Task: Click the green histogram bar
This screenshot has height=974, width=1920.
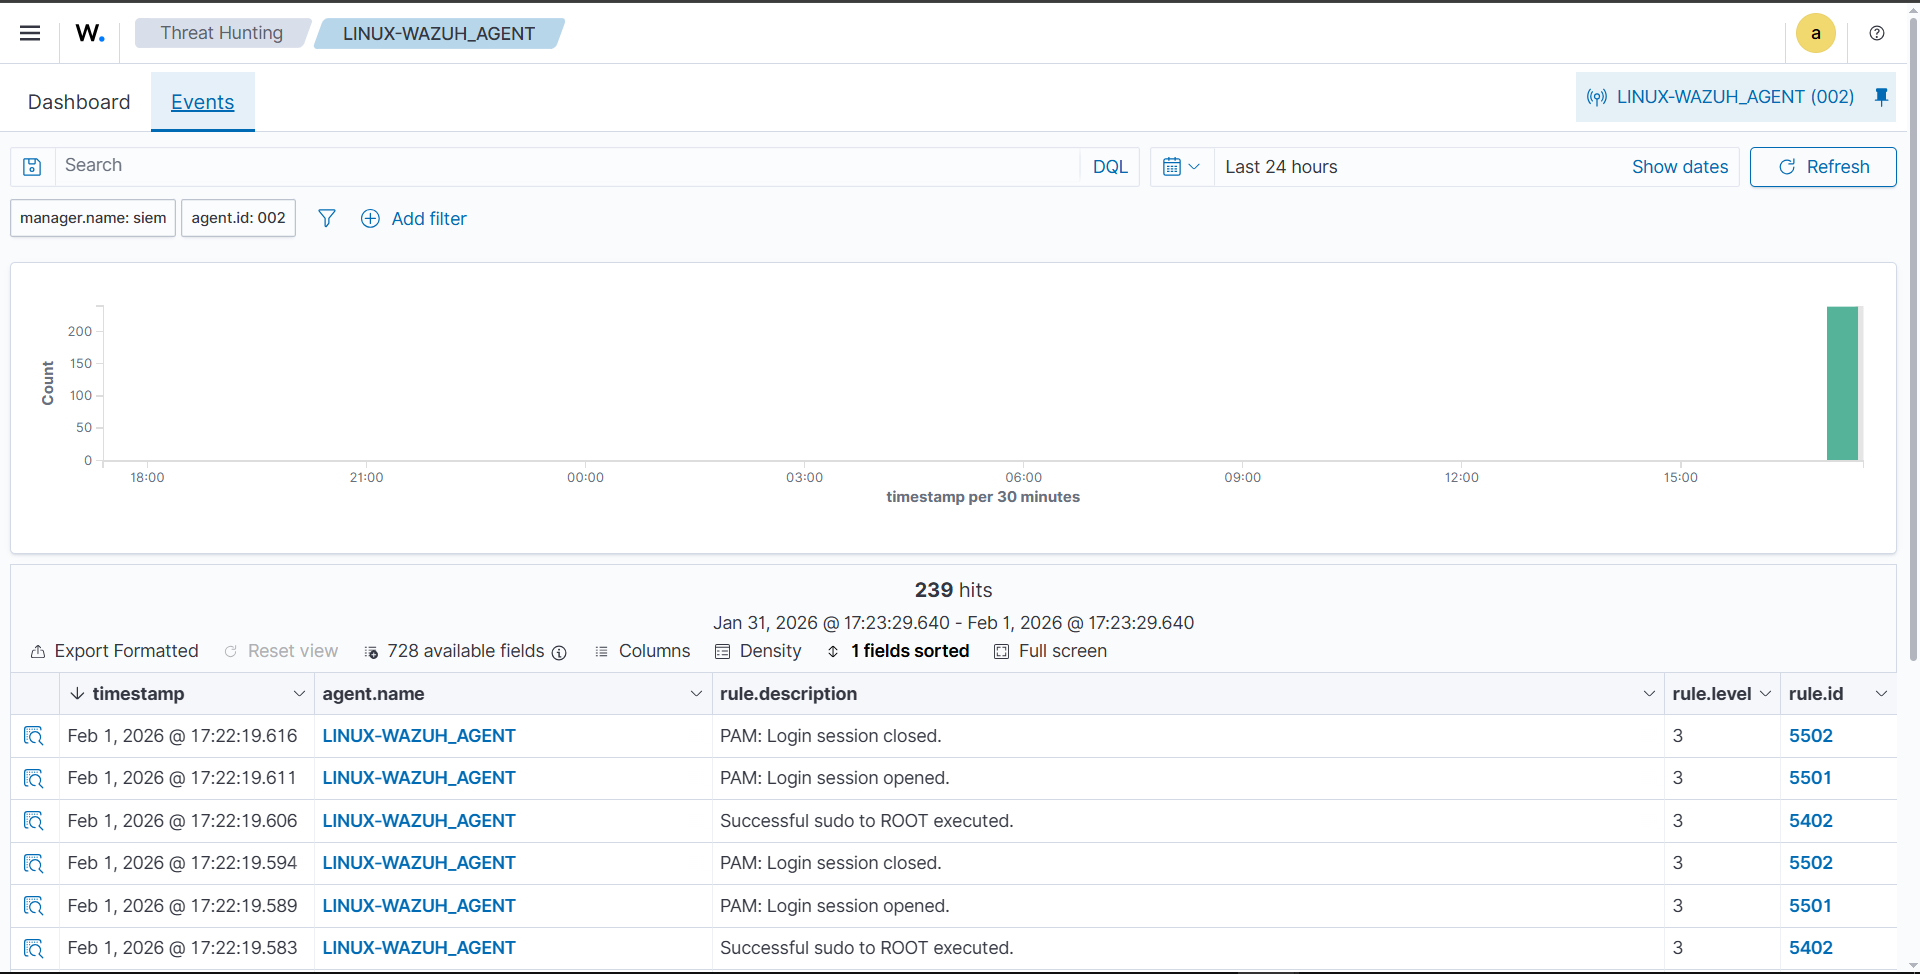Action: pos(1841,383)
